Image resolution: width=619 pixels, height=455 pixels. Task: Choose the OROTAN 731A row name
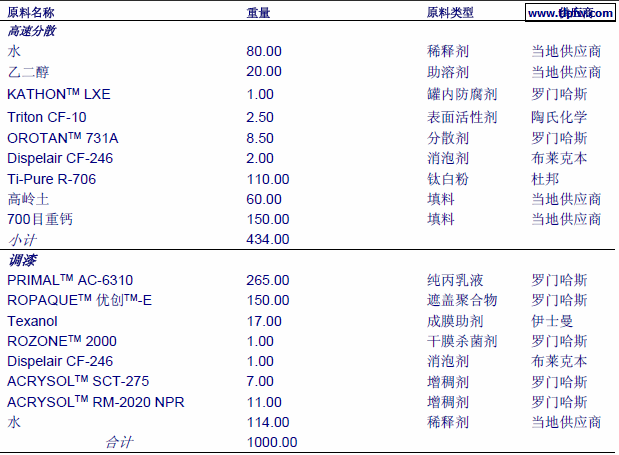(x=63, y=137)
